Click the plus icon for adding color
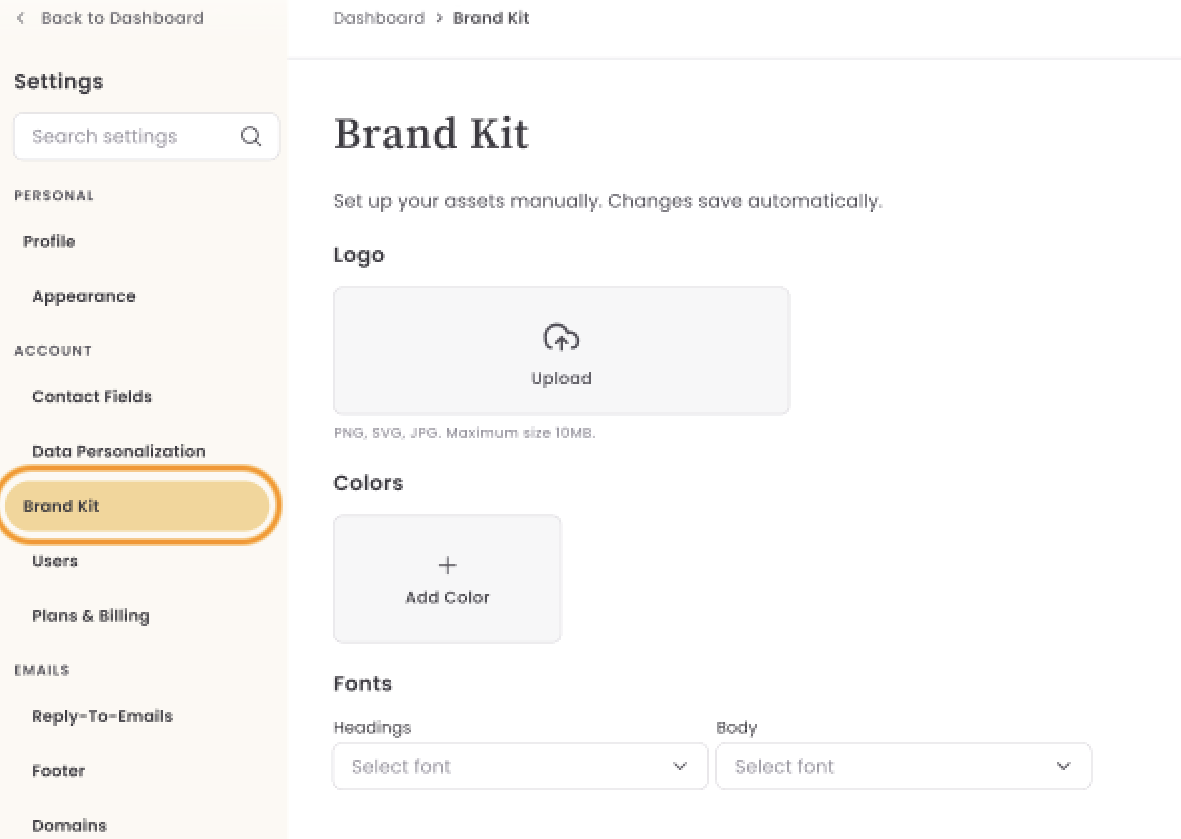Viewport: 1181px width, 839px height. pos(447,565)
